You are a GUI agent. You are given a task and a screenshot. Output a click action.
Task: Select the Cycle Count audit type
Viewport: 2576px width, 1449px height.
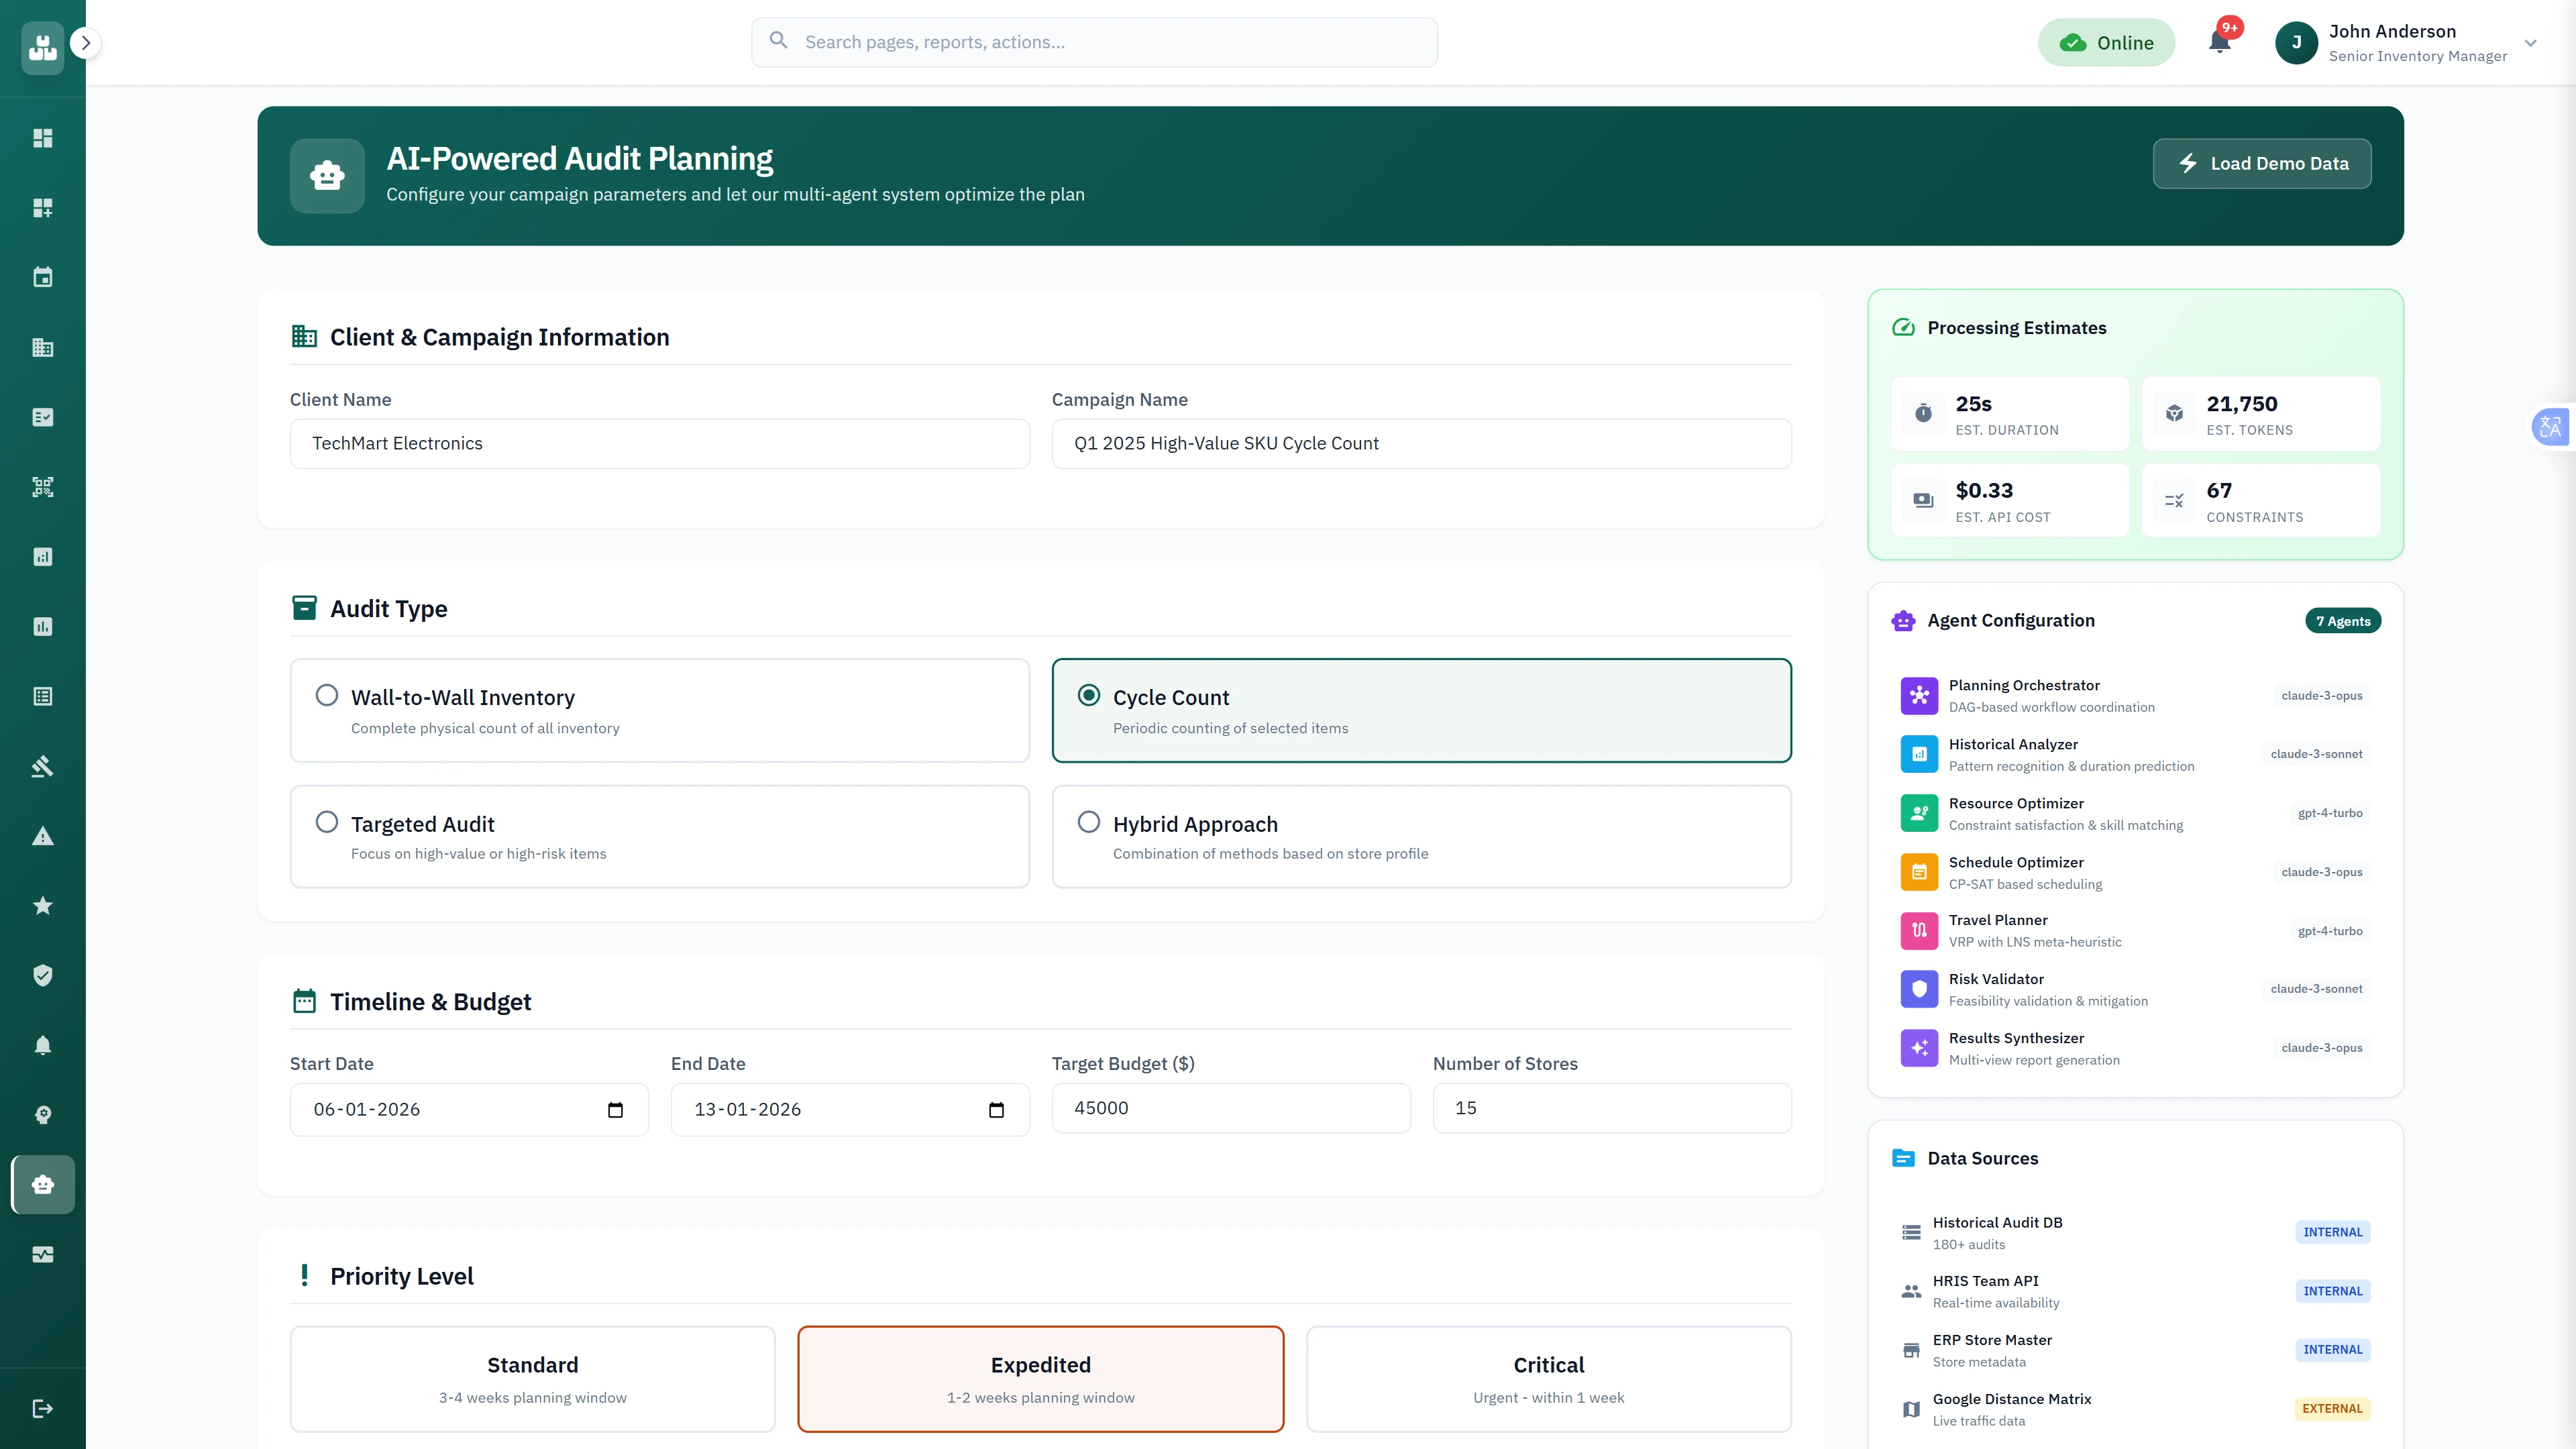1421,710
